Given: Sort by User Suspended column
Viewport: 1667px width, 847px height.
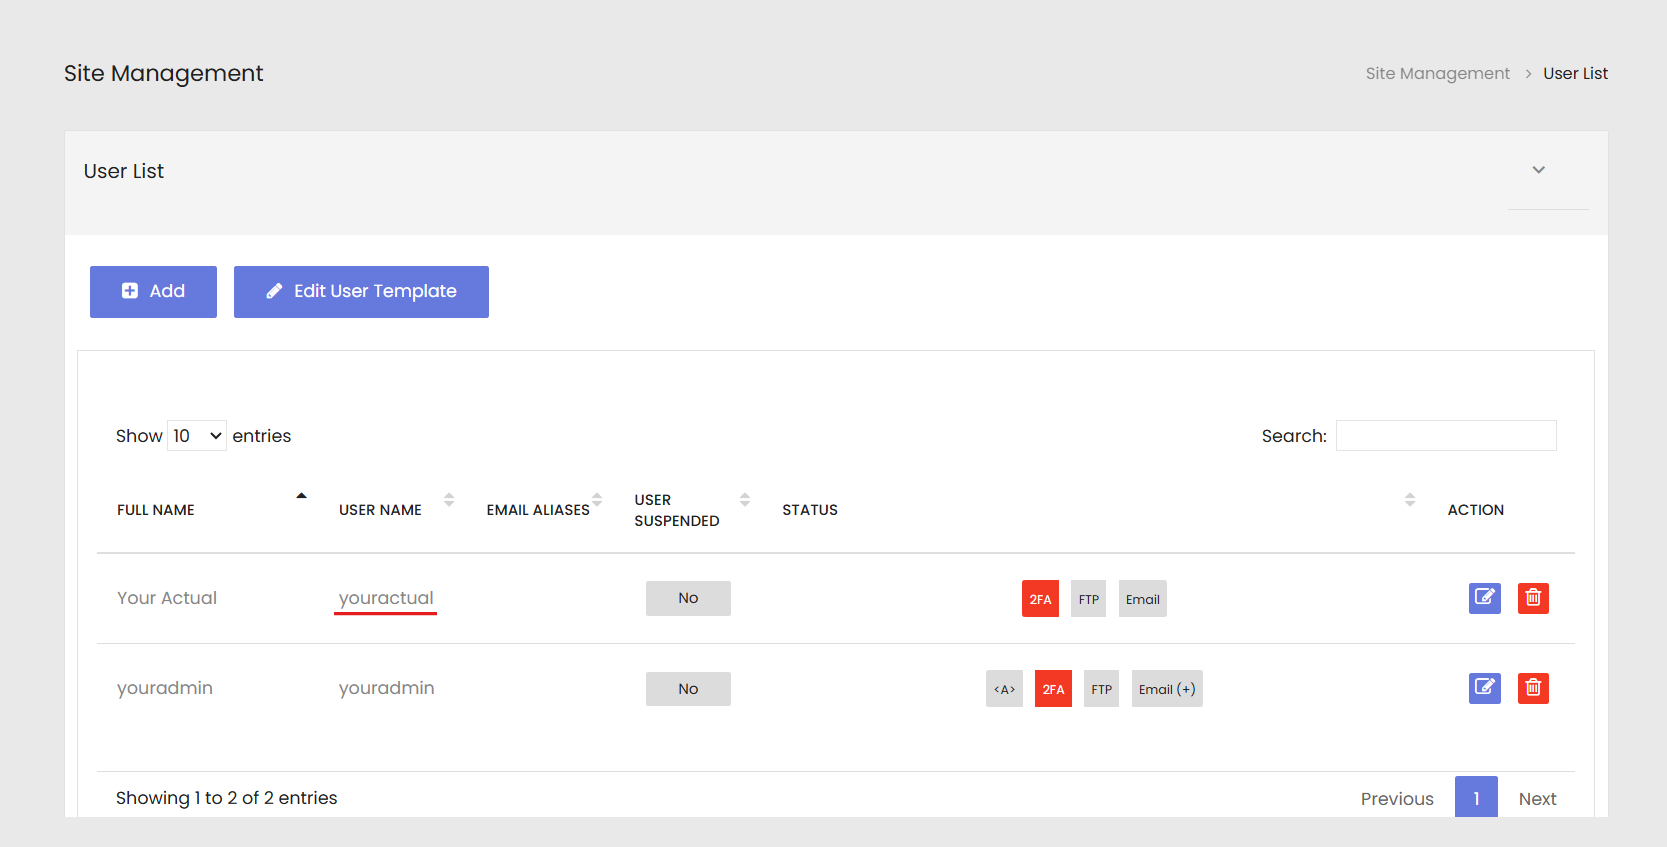Looking at the screenshot, I should click(x=745, y=500).
